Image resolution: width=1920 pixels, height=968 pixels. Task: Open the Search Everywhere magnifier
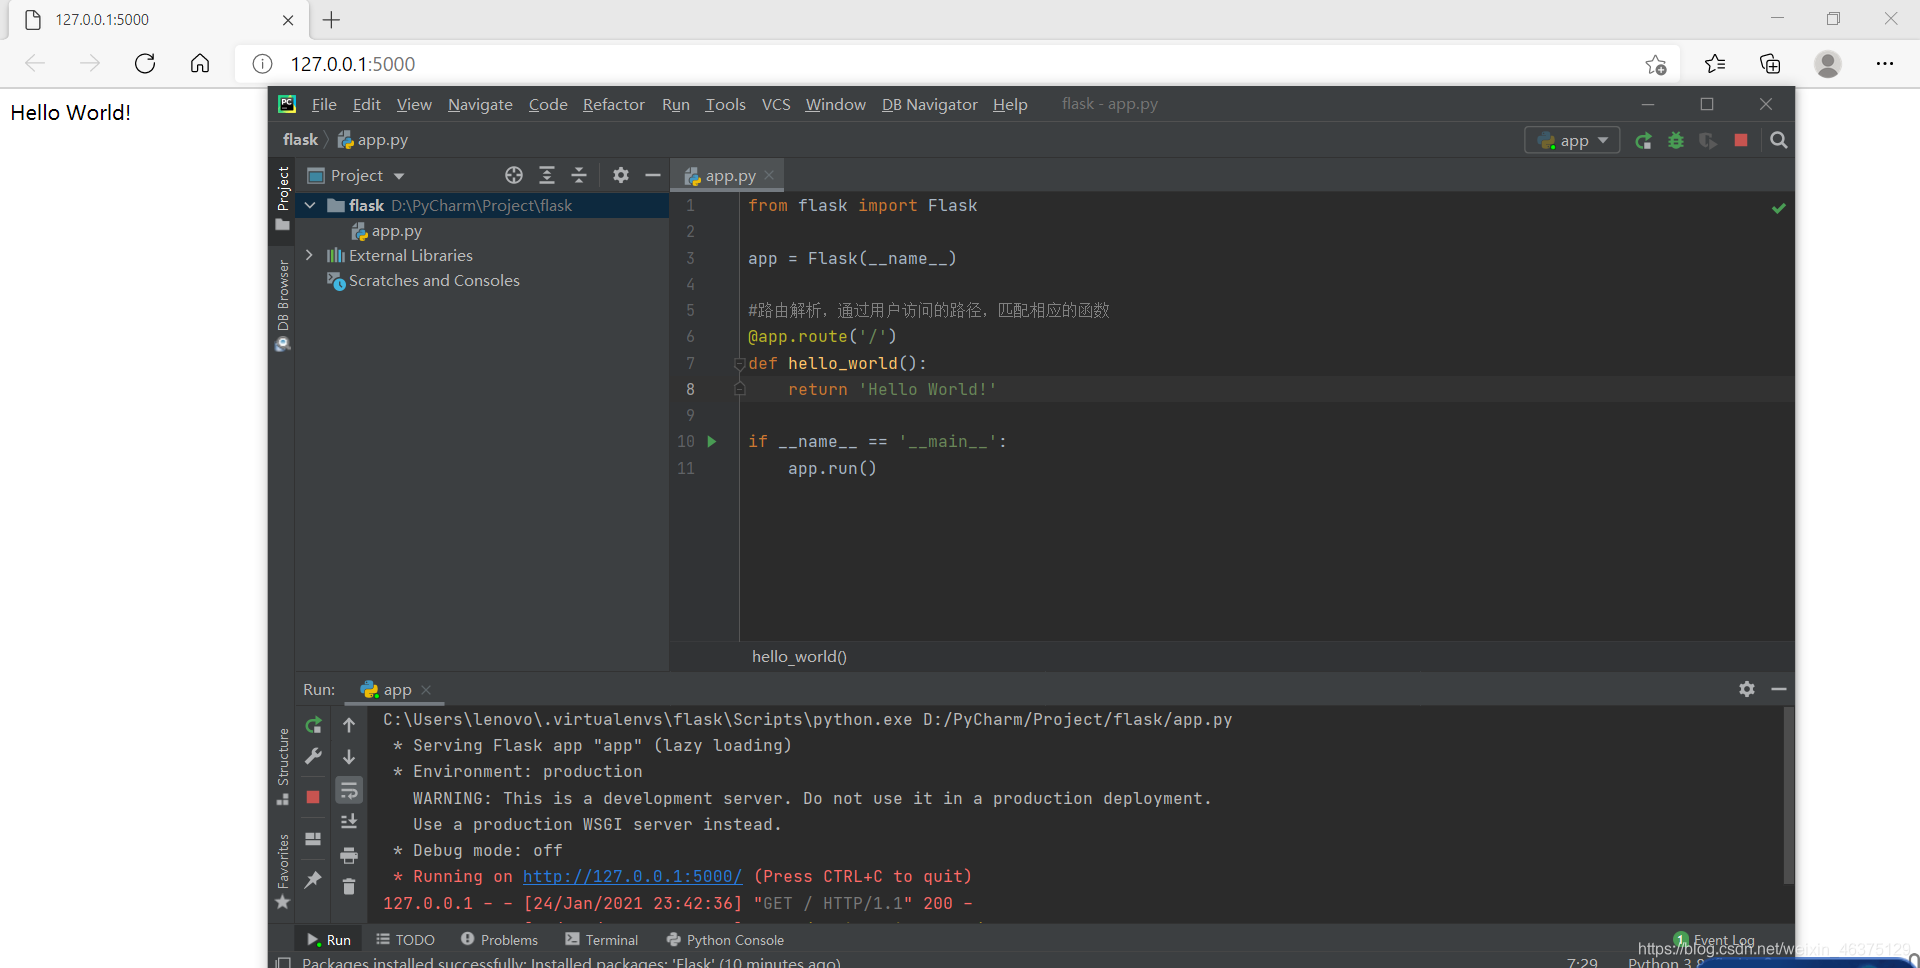1779,140
